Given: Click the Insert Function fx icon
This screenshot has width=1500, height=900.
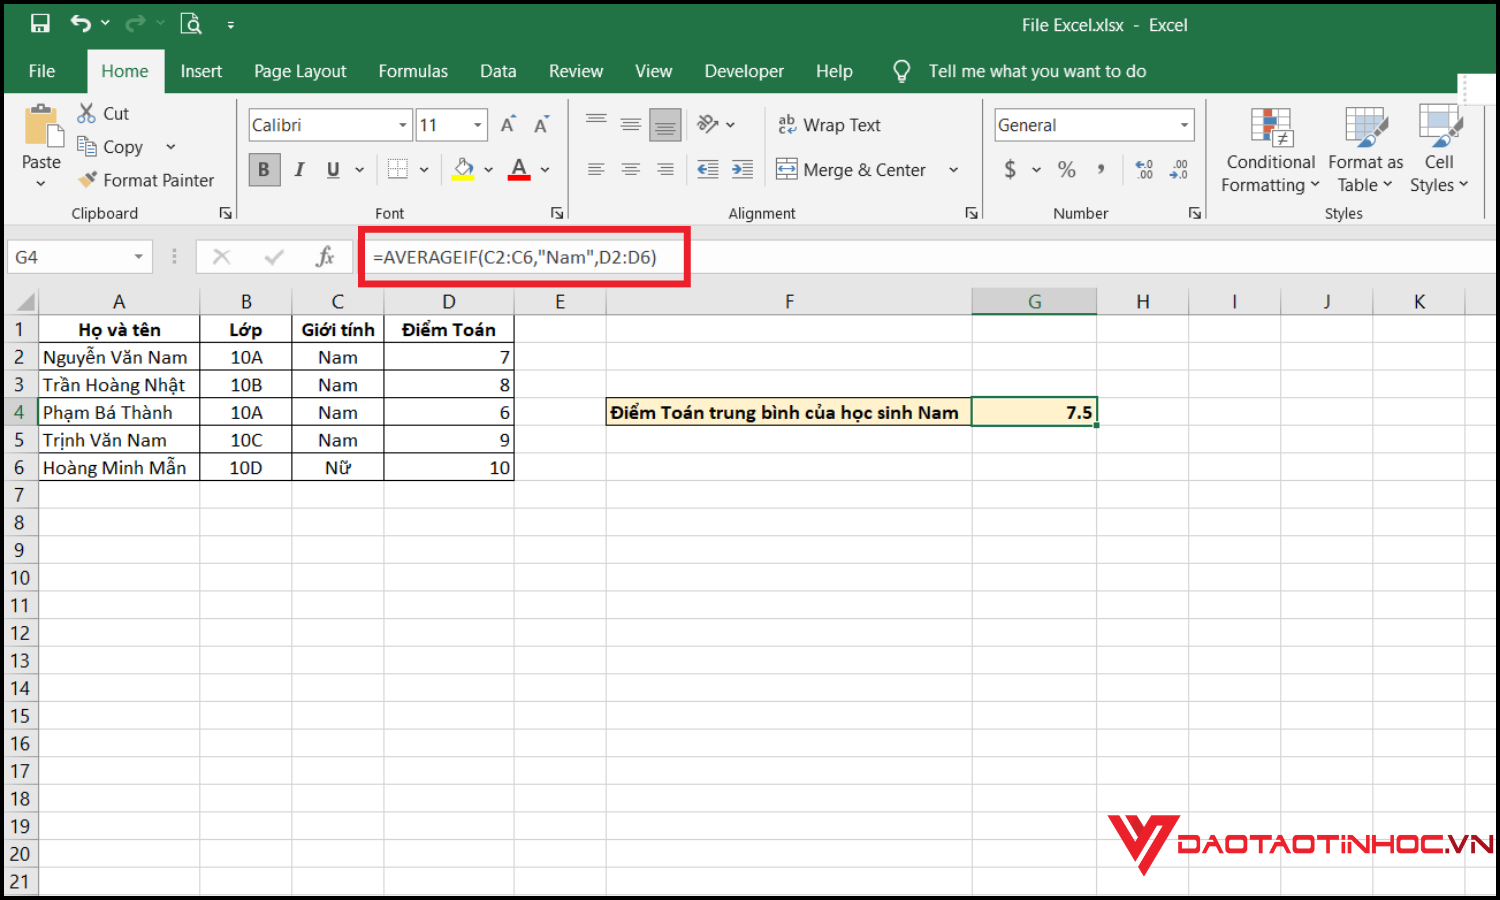Looking at the screenshot, I should pyautogui.click(x=325, y=257).
